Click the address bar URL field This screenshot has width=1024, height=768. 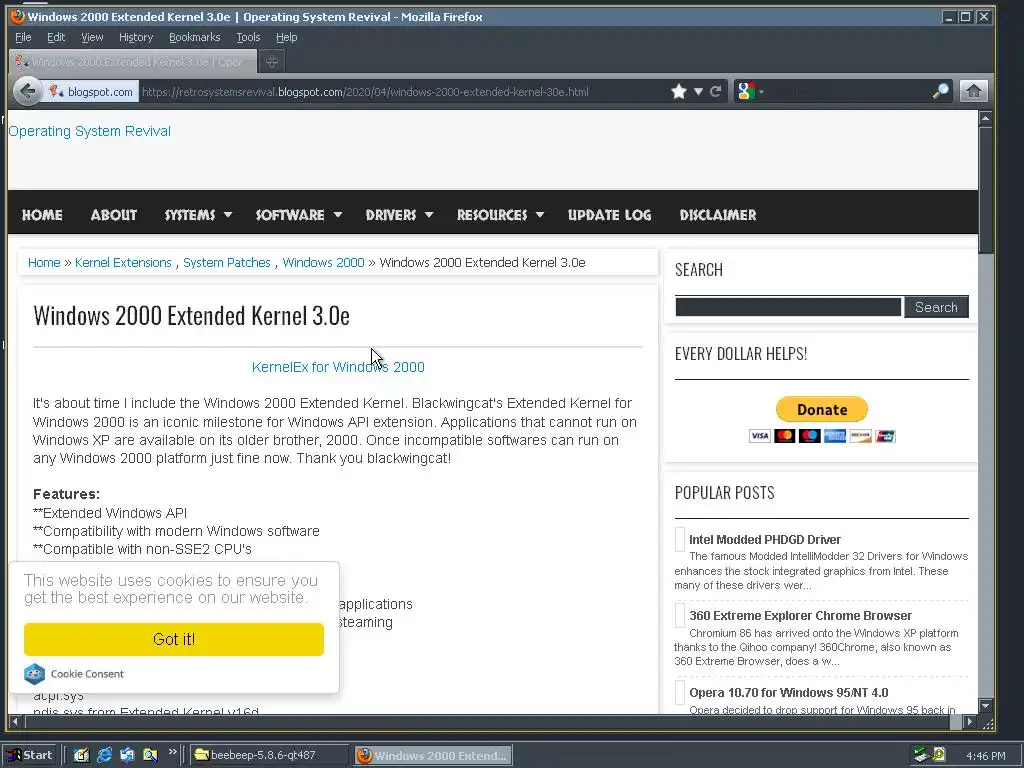(x=402, y=91)
